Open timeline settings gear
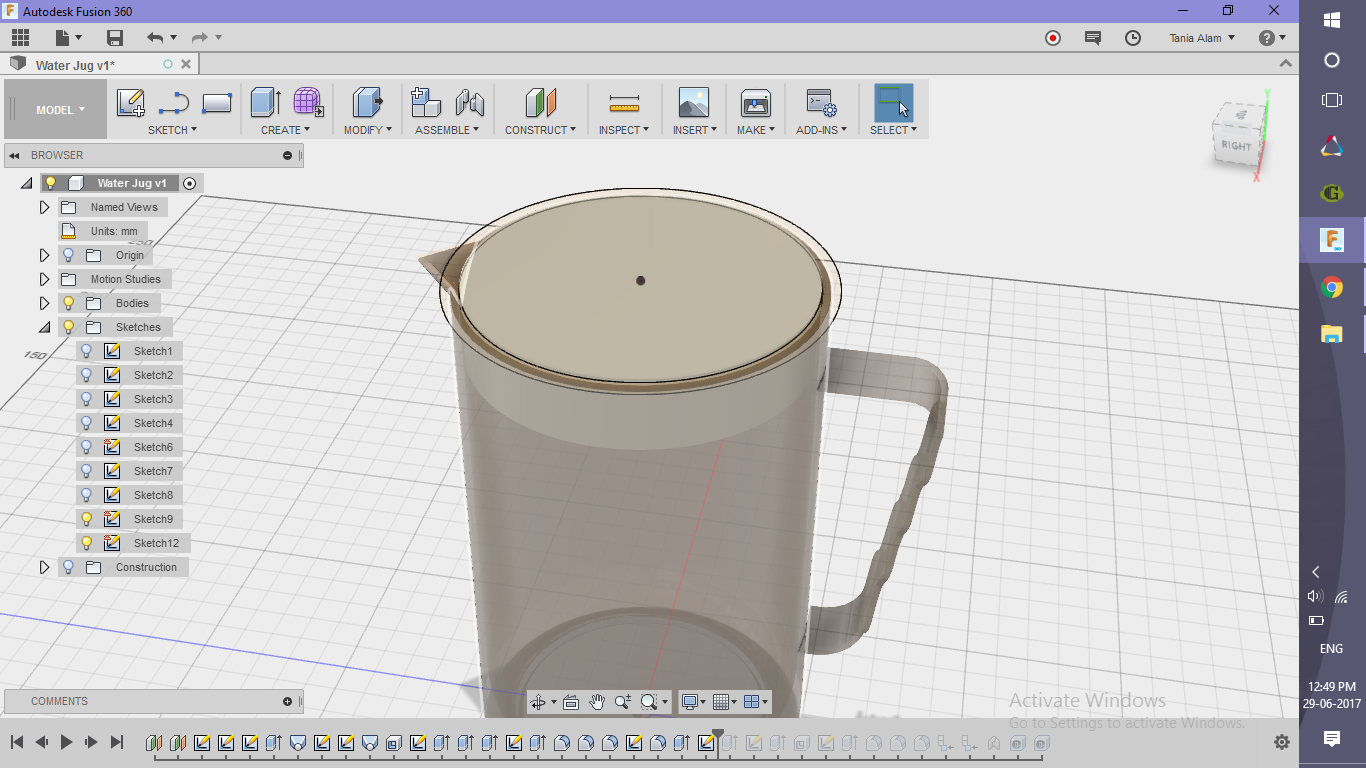1366x768 pixels. pyautogui.click(x=1282, y=742)
